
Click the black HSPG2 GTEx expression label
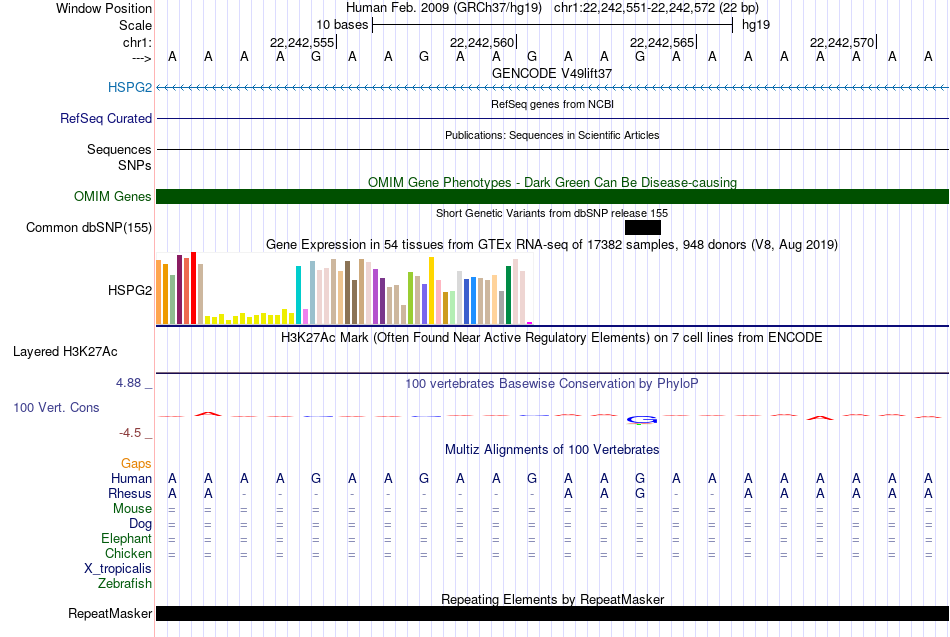tap(130, 290)
